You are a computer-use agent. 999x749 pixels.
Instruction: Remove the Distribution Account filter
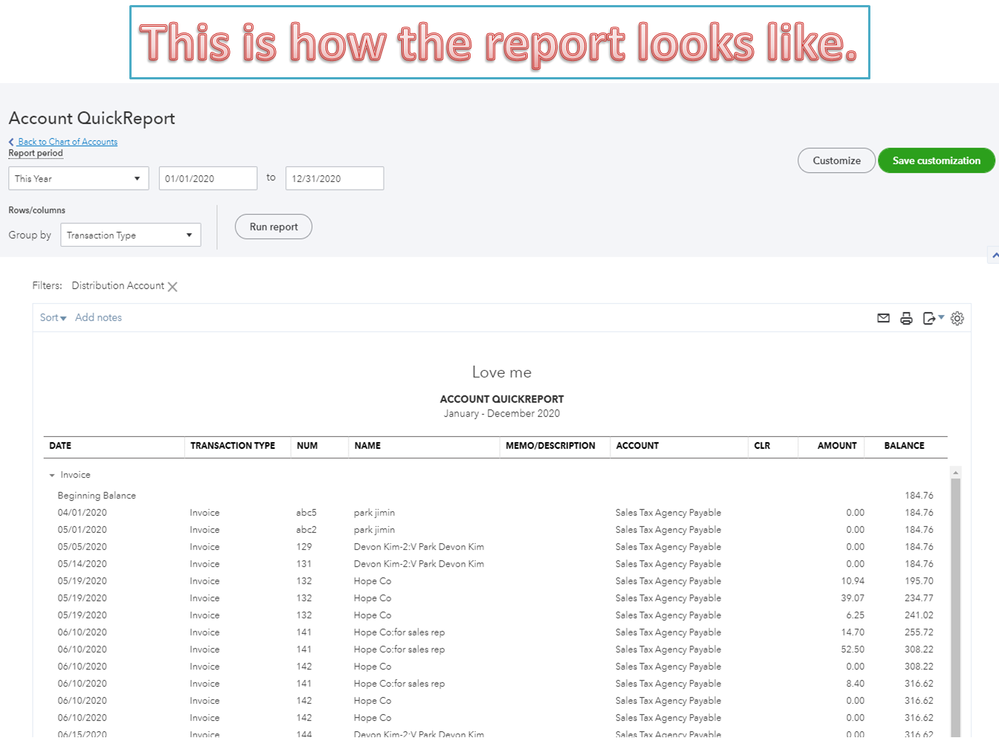point(172,287)
